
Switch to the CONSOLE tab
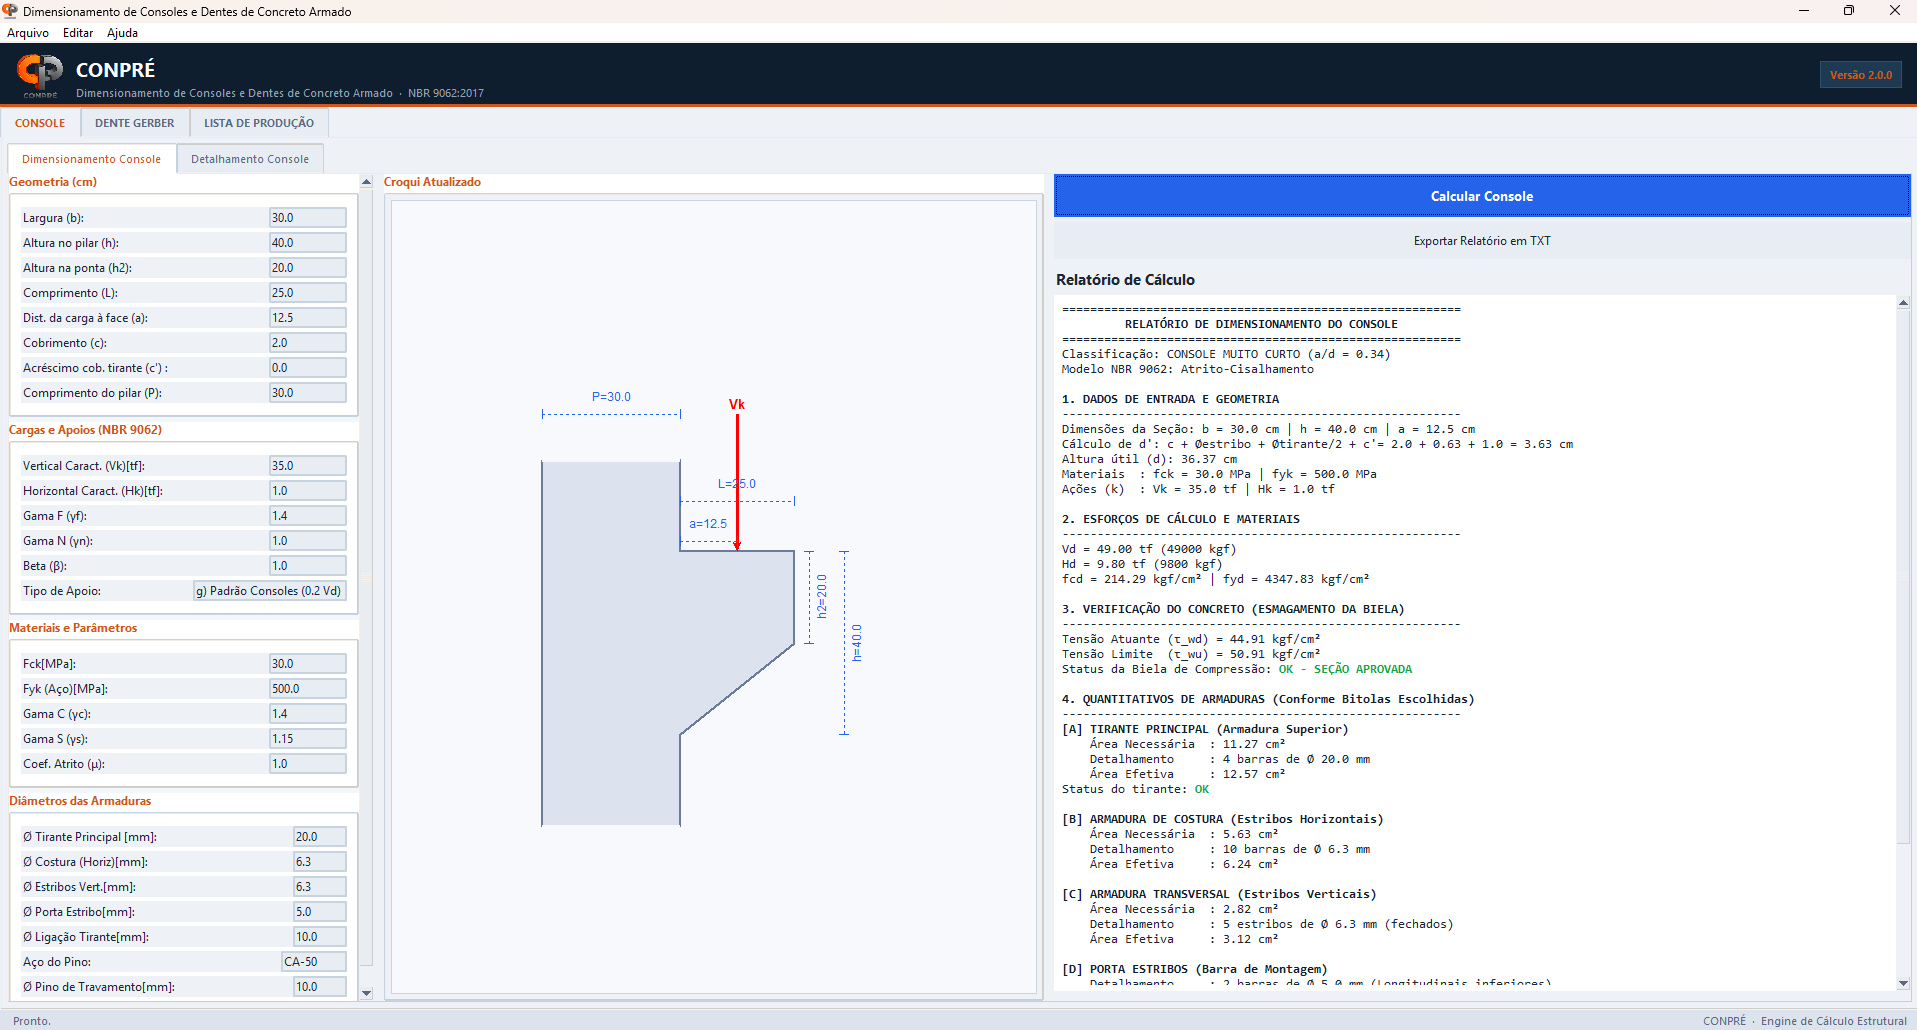pos(40,123)
